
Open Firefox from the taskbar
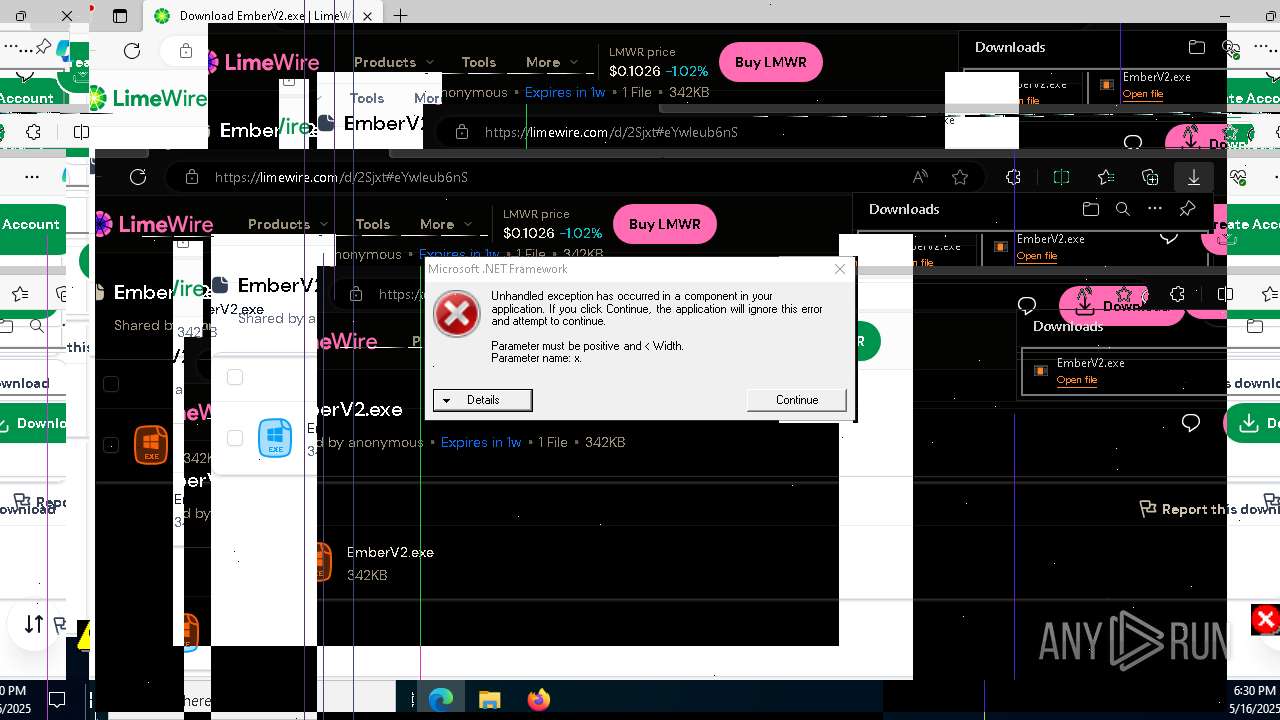[538, 700]
